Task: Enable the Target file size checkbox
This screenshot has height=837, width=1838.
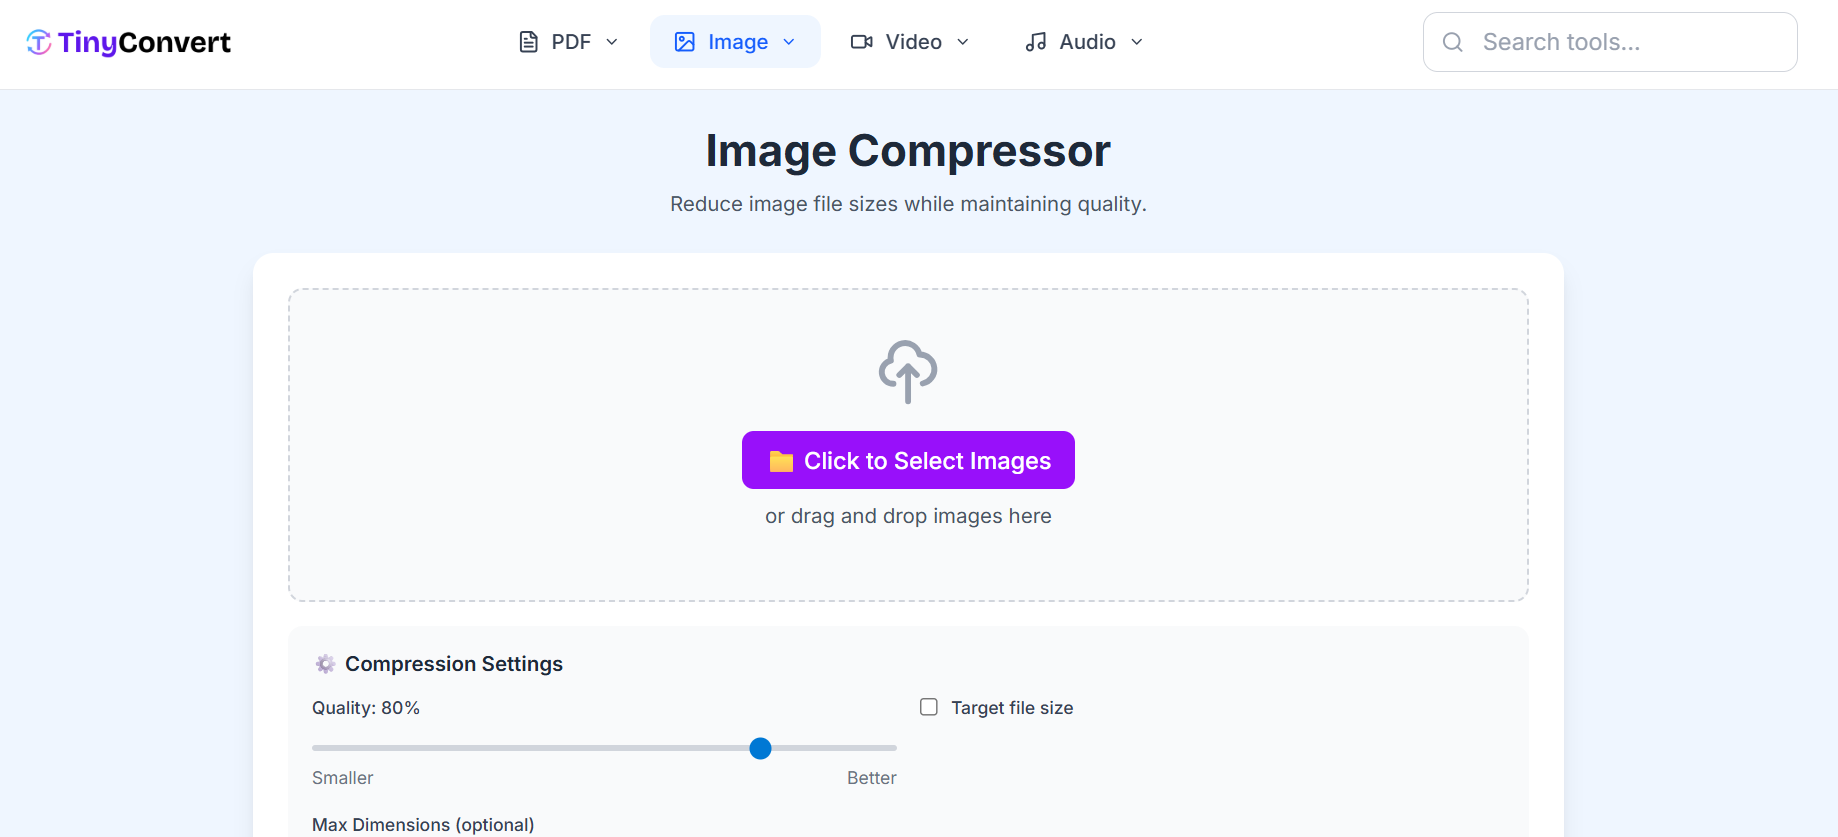Action: click(x=929, y=707)
